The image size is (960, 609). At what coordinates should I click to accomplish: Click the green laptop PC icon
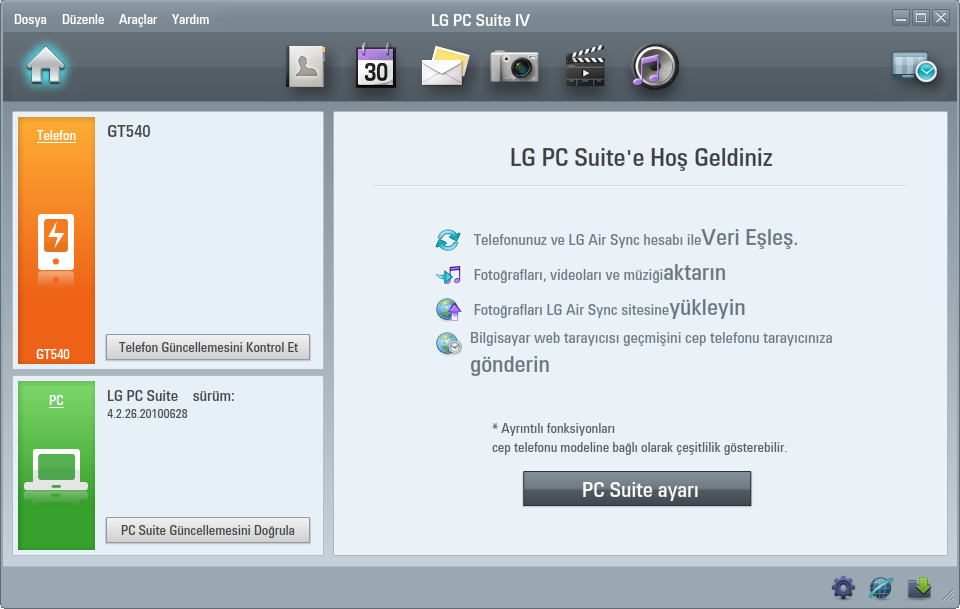pyautogui.click(x=56, y=471)
